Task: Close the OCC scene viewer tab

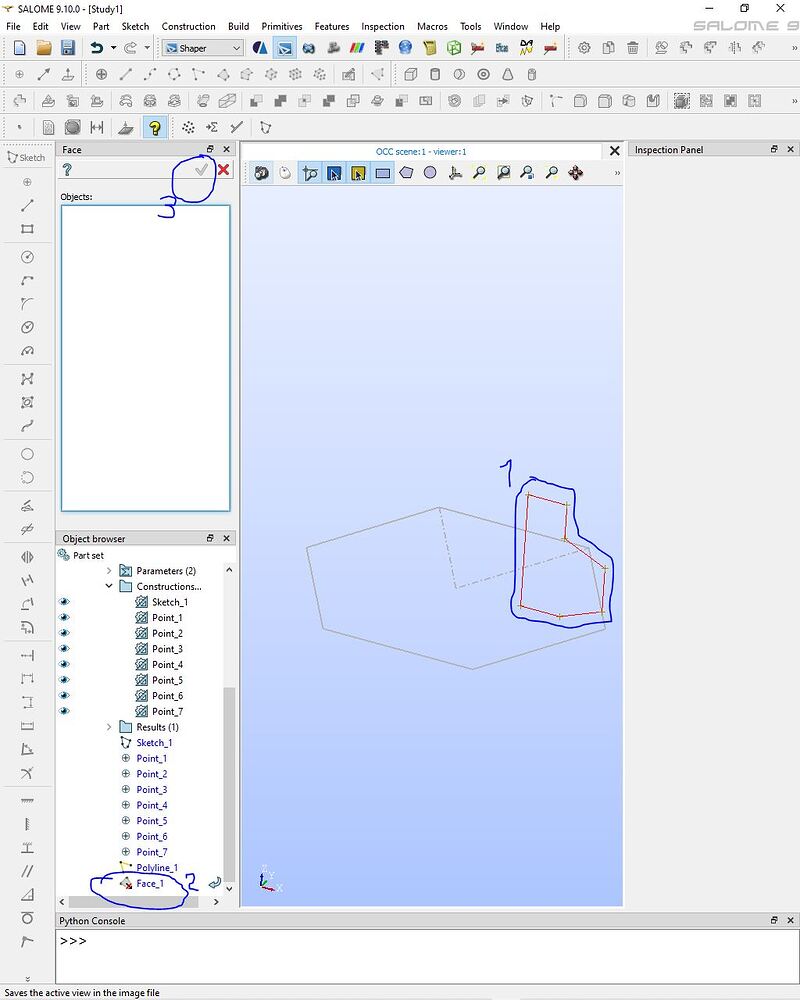Action: pos(614,151)
